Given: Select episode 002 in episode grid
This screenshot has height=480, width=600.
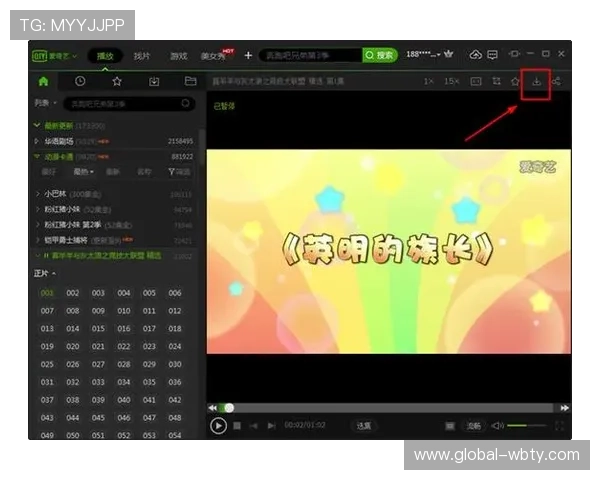Looking at the screenshot, I should click(x=73, y=293).
